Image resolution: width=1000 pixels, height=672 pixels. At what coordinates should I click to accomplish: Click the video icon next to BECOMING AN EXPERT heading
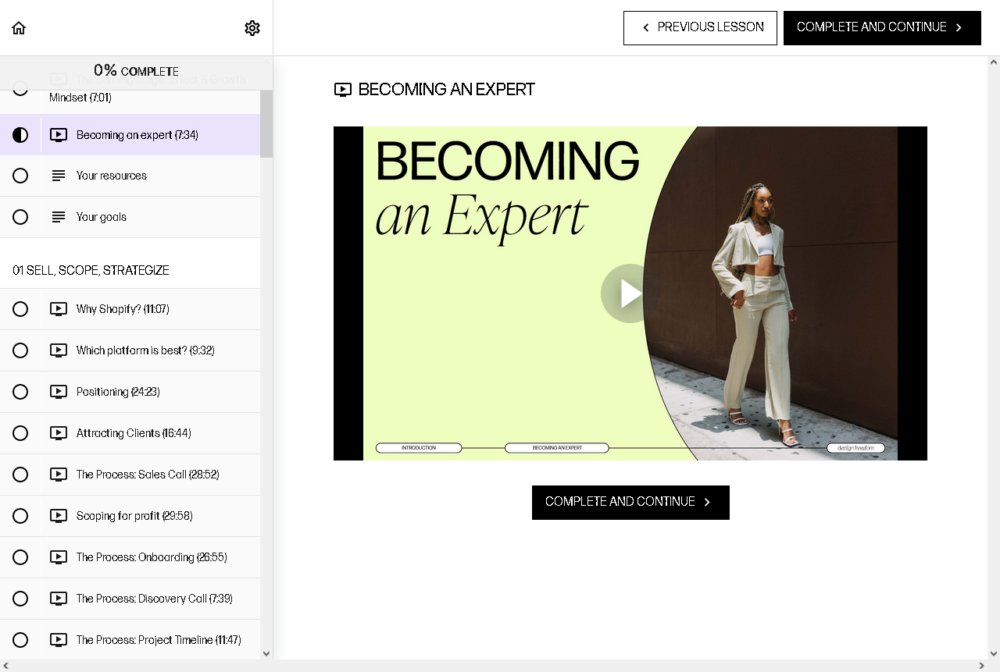342,90
